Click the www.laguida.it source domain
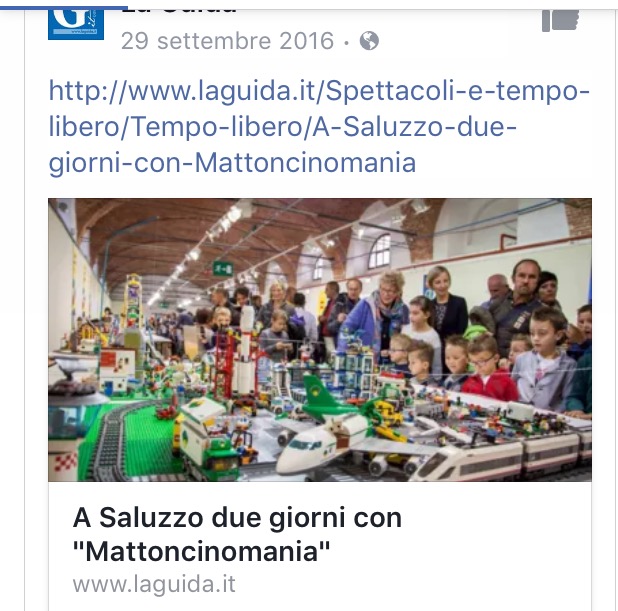Screen dimensions: 618x611 (154, 584)
